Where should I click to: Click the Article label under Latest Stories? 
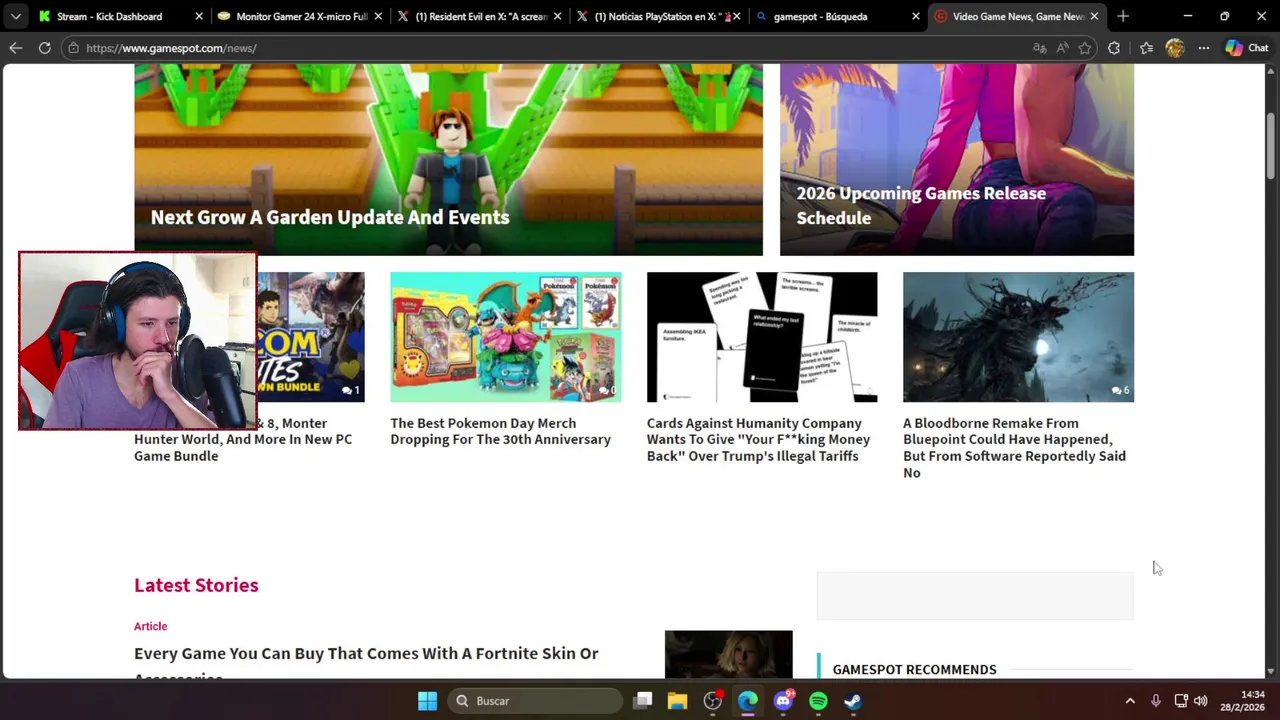coord(150,626)
